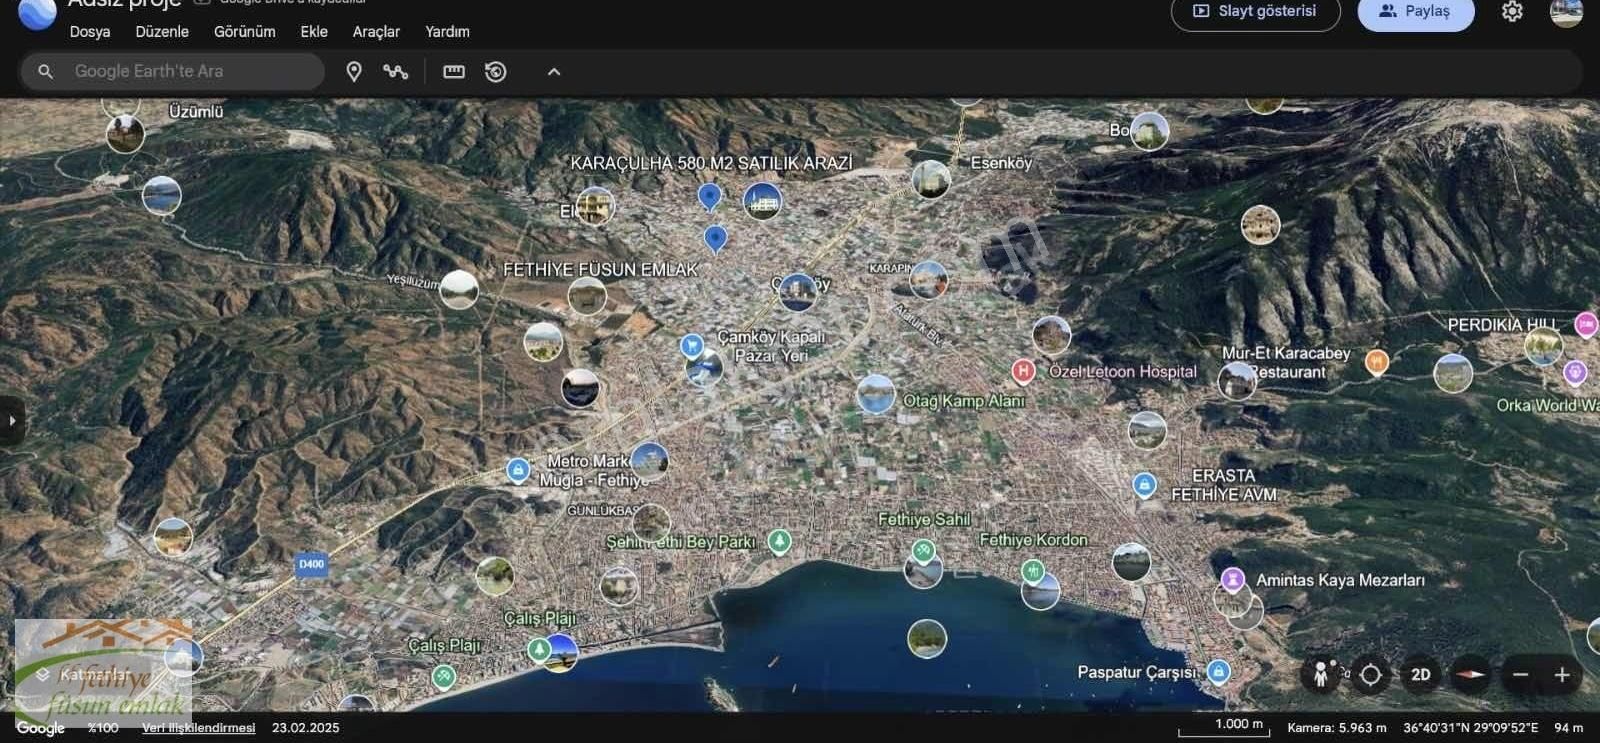The image size is (1600, 743).
Task: Open the Düzenle menu
Action: click(x=162, y=32)
